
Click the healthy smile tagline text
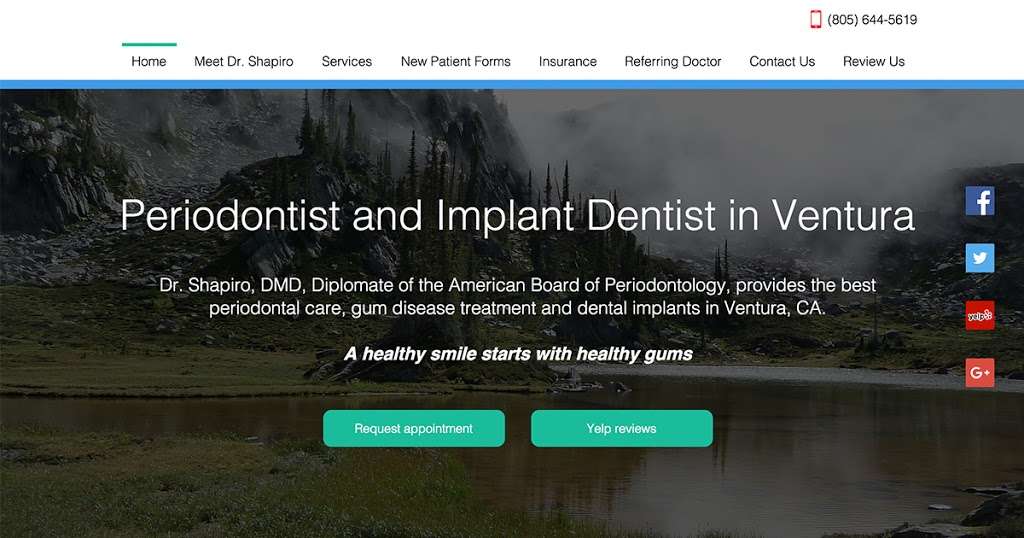pos(518,354)
